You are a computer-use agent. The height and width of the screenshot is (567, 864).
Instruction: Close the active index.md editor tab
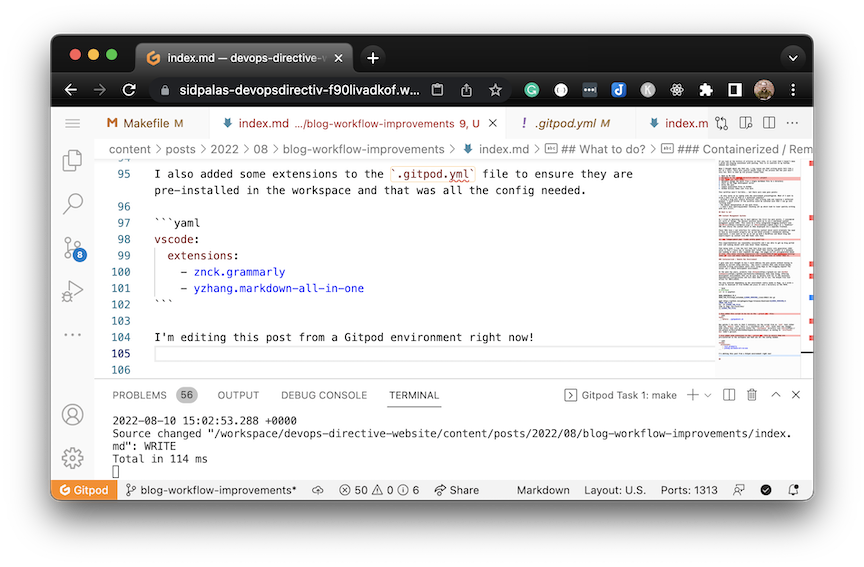click(493, 123)
